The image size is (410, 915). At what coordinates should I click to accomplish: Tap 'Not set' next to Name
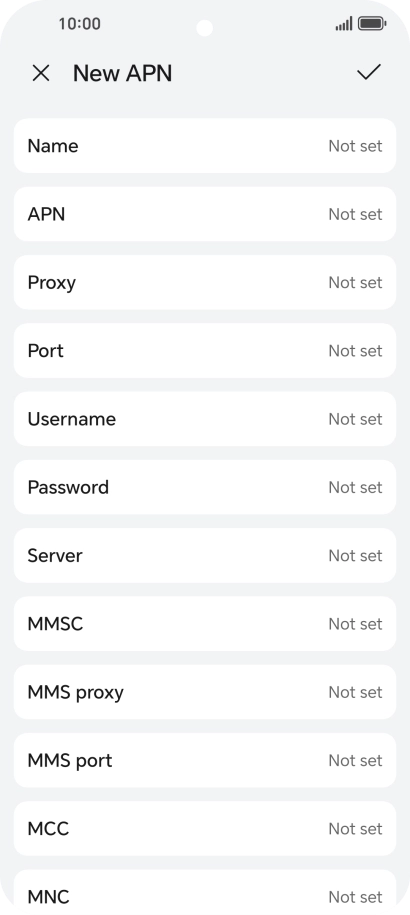(355, 146)
